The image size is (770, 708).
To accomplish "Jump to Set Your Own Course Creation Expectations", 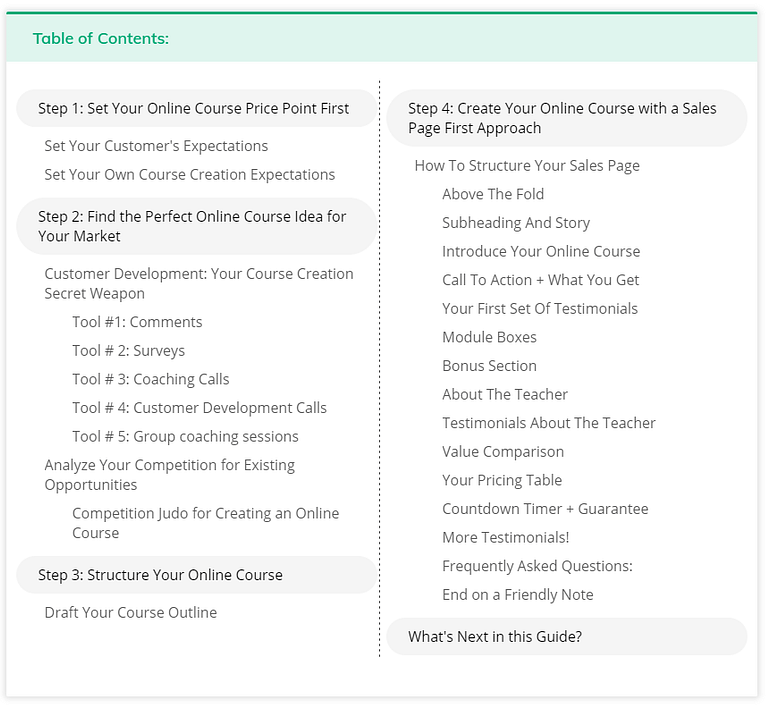I will point(189,174).
